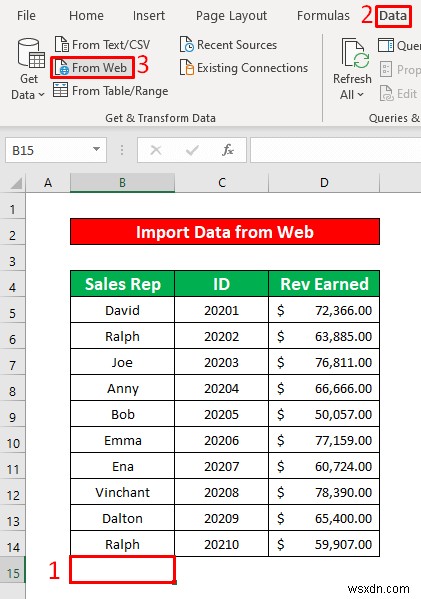Click inside the formula bar input
The width and height of the screenshot is (421, 599).
click(x=335, y=150)
